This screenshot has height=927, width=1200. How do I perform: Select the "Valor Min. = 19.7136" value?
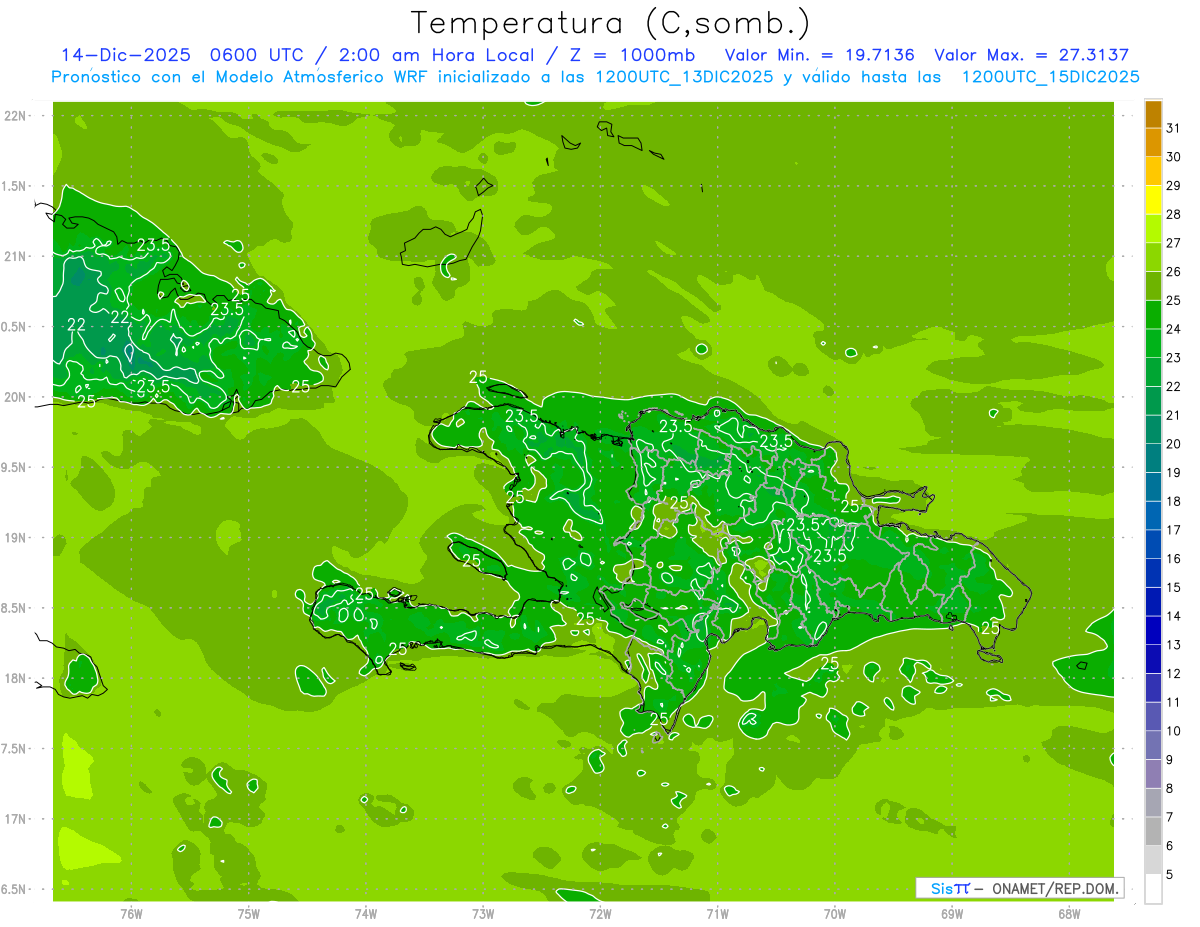point(820,55)
